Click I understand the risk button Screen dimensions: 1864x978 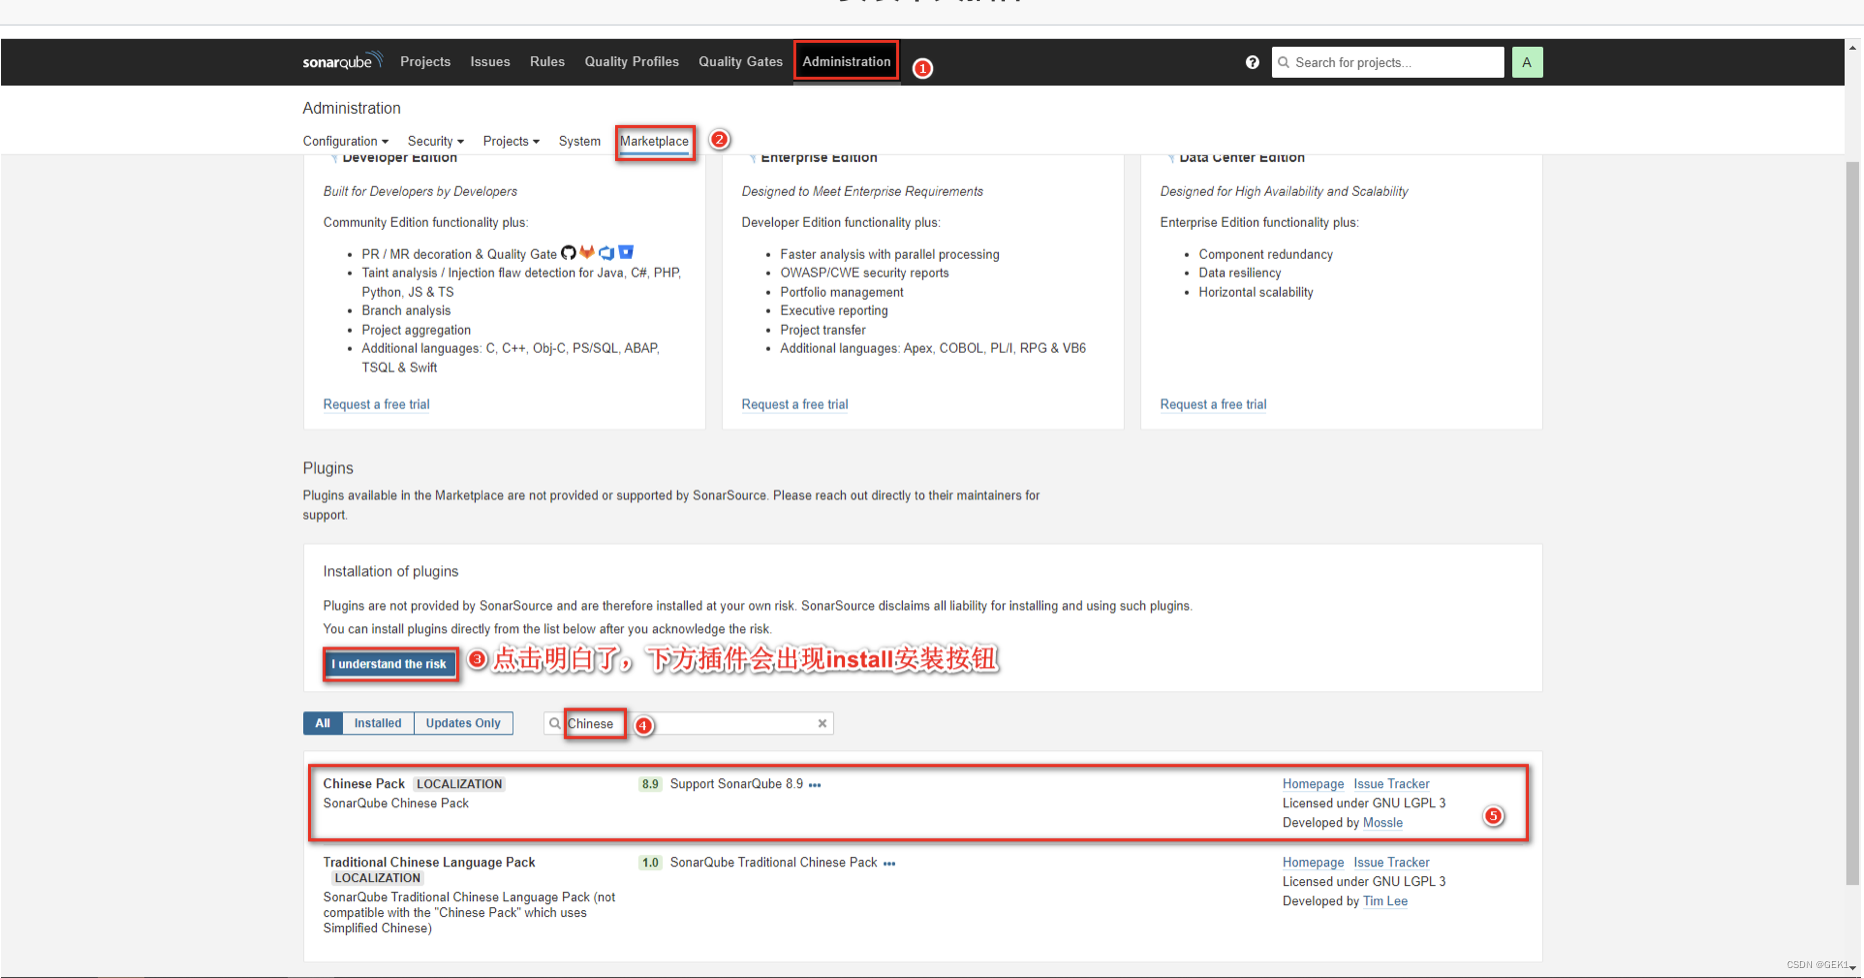(389, 664)
